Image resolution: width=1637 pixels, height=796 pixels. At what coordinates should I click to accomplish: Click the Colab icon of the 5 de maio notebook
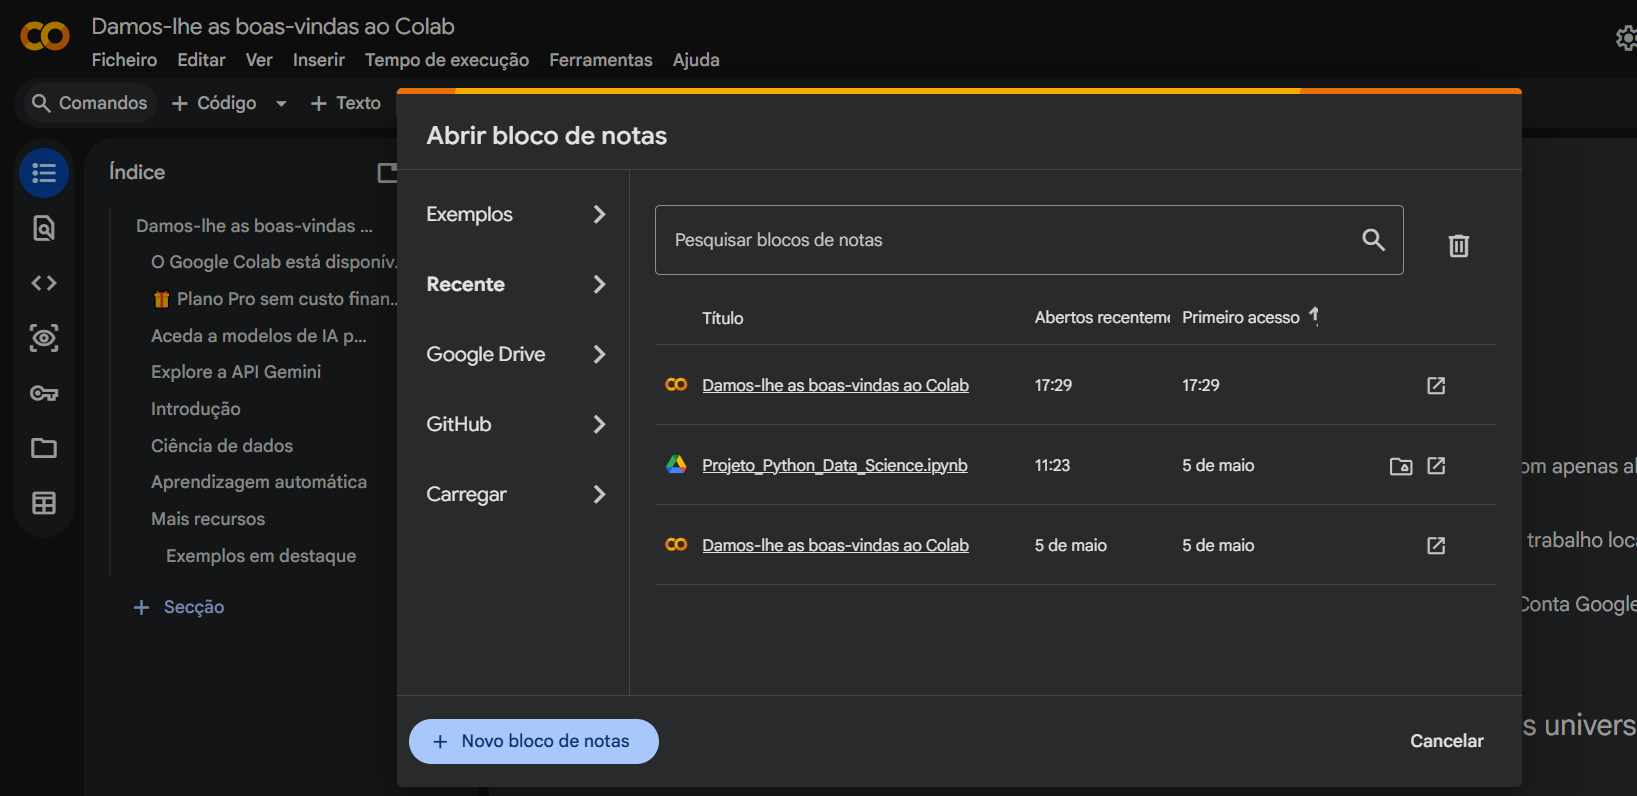pyautogui.click(x=676, y=544)
